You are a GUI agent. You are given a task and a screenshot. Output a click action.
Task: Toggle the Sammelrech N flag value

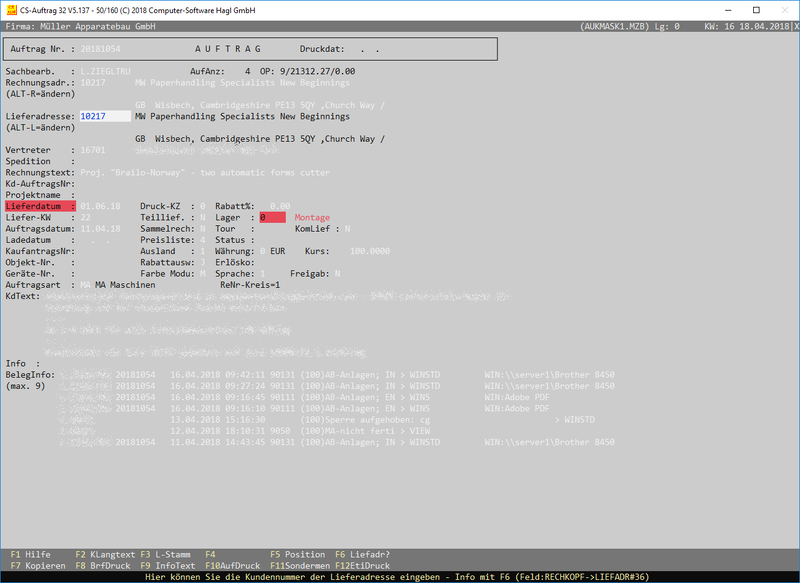pos(202,228)
